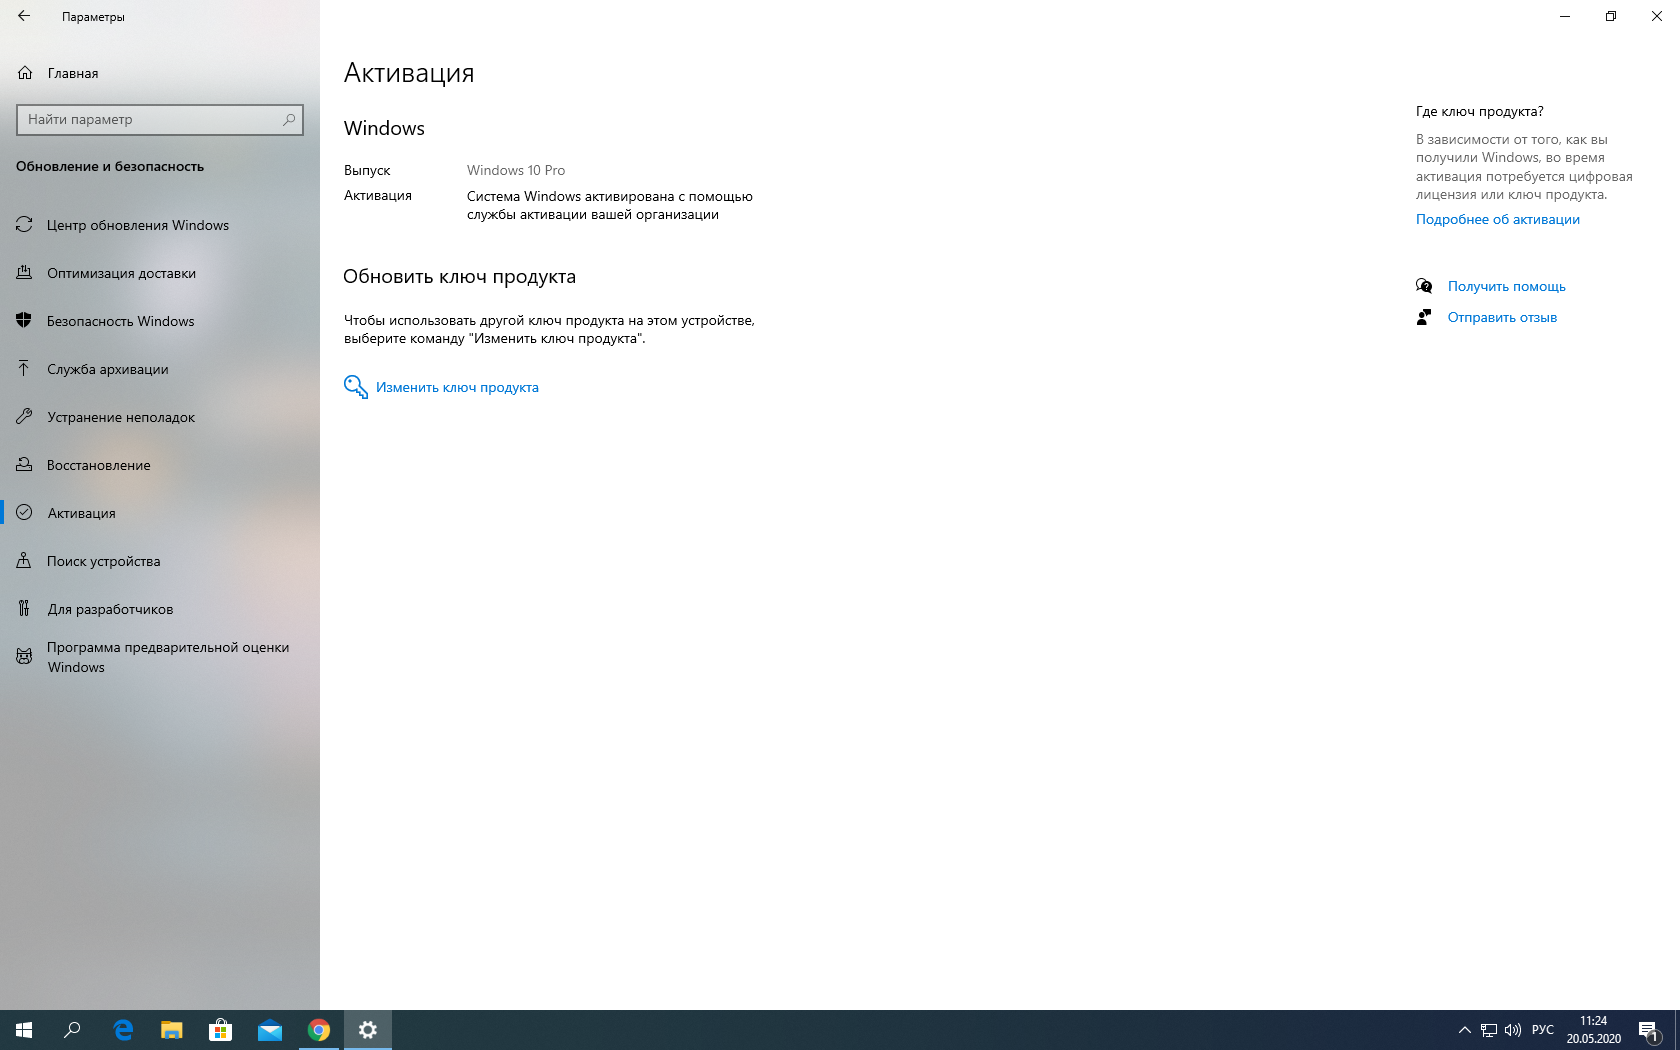Click the Центр обновления Windows refresh icon
This screenshot has width=1680, height=1050.
click(x=24, y=225)
